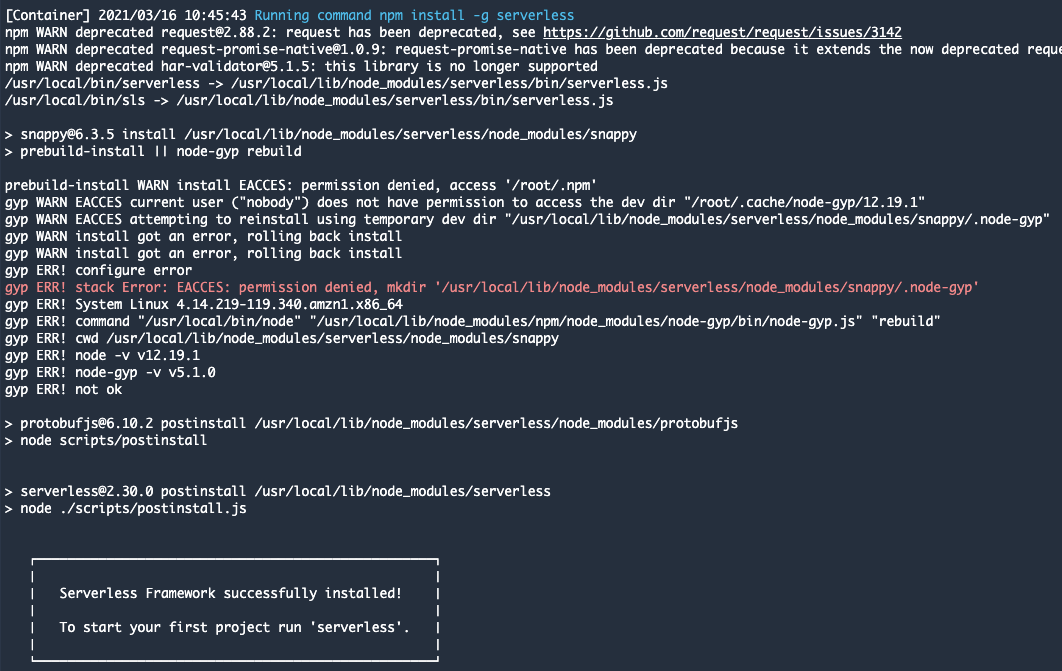Click the 'node ./scripts/postinstall.js' line
1062x671 pixels.
126,508
